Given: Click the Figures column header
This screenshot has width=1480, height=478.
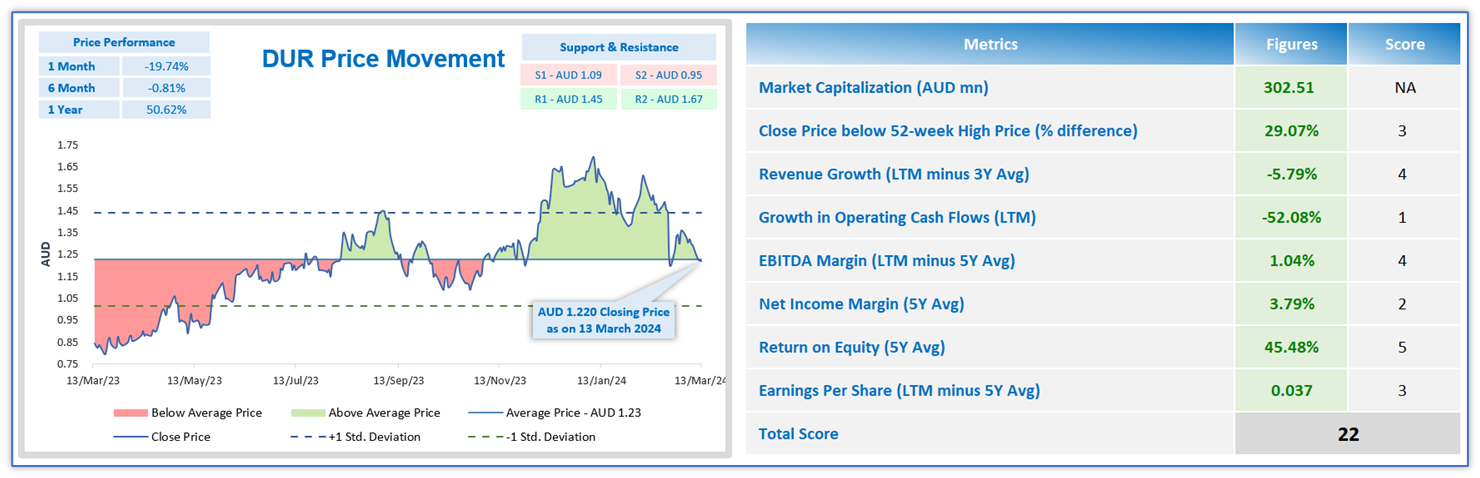Looking at the screenshot, I should [x=1291, y=44].
